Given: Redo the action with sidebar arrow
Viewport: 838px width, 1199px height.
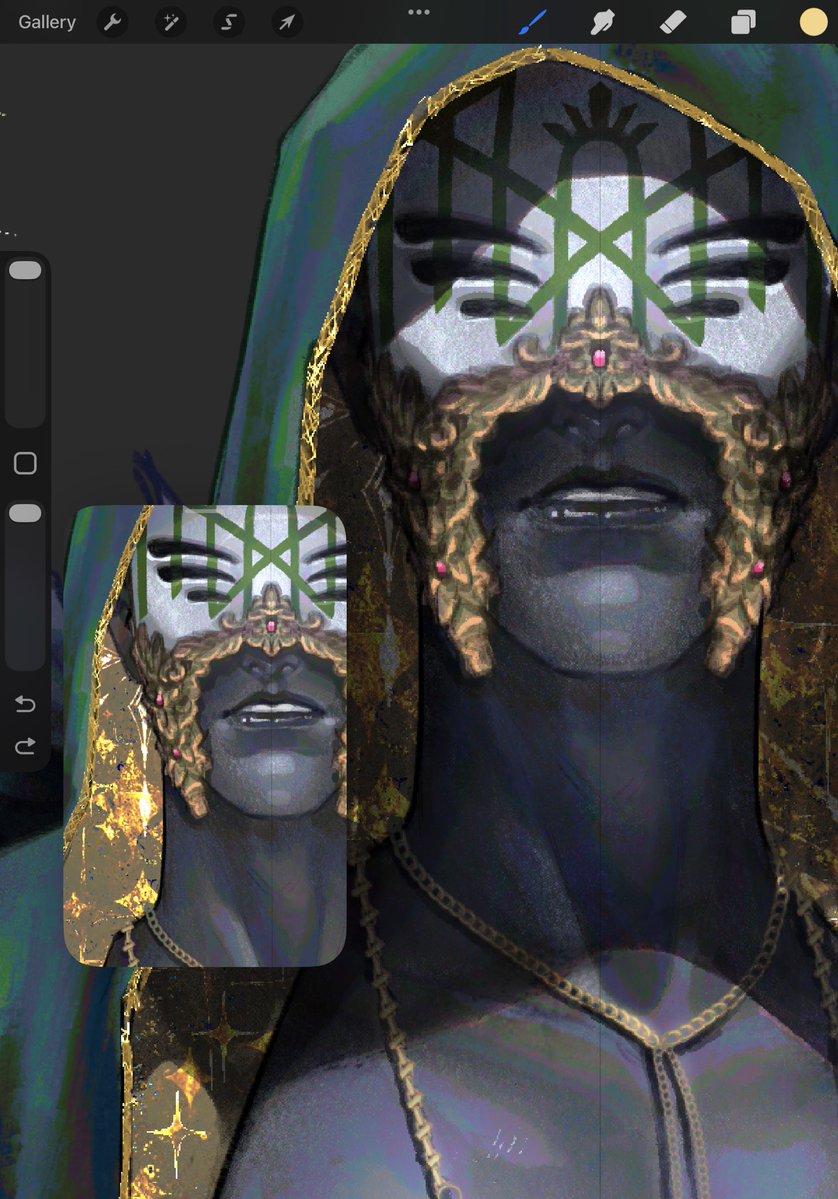Looking at the screenshot, I should pyautogui.click(x=25, y=746).
